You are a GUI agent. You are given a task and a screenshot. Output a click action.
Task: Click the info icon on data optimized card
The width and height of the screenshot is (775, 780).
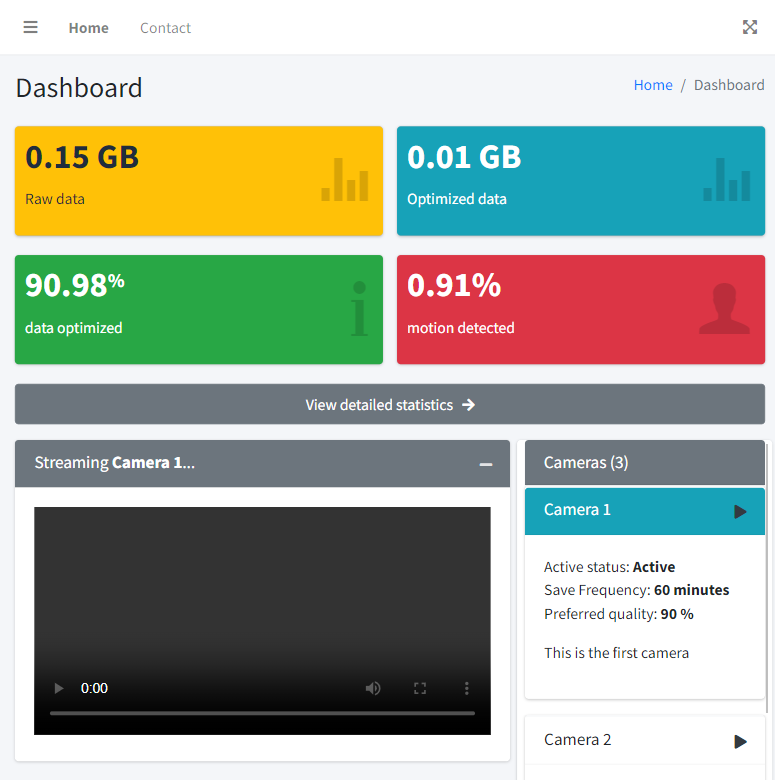pos(359,308)
